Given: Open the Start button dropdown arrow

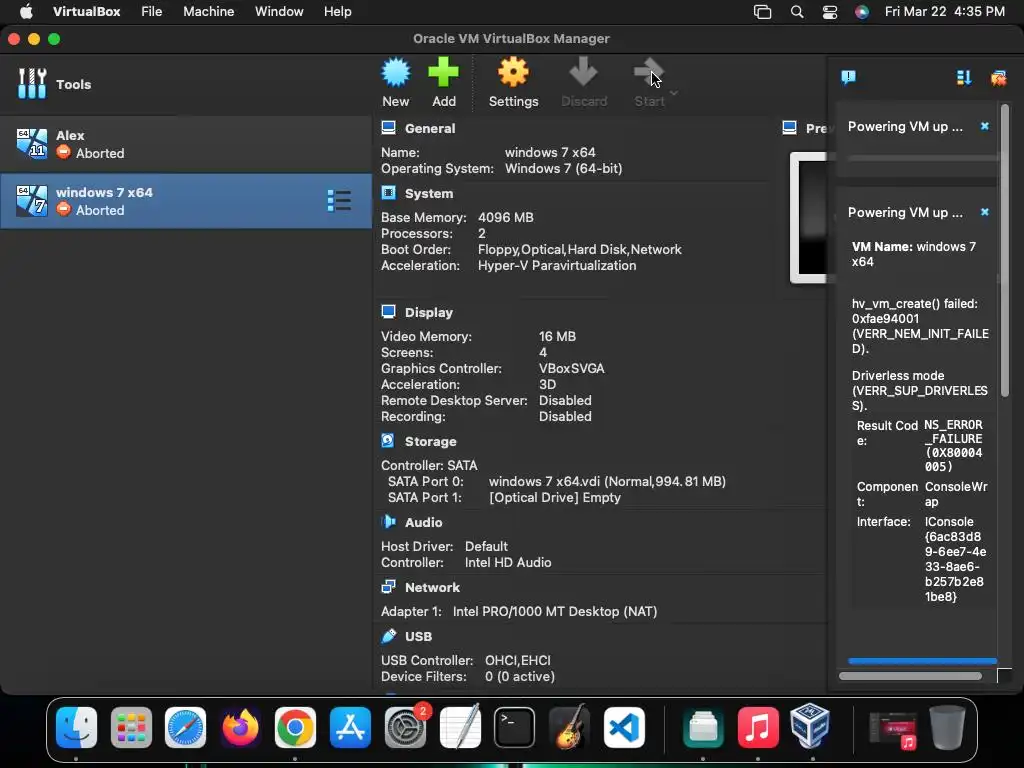Looking at the screenshot, I should click(x=674, y=93).
